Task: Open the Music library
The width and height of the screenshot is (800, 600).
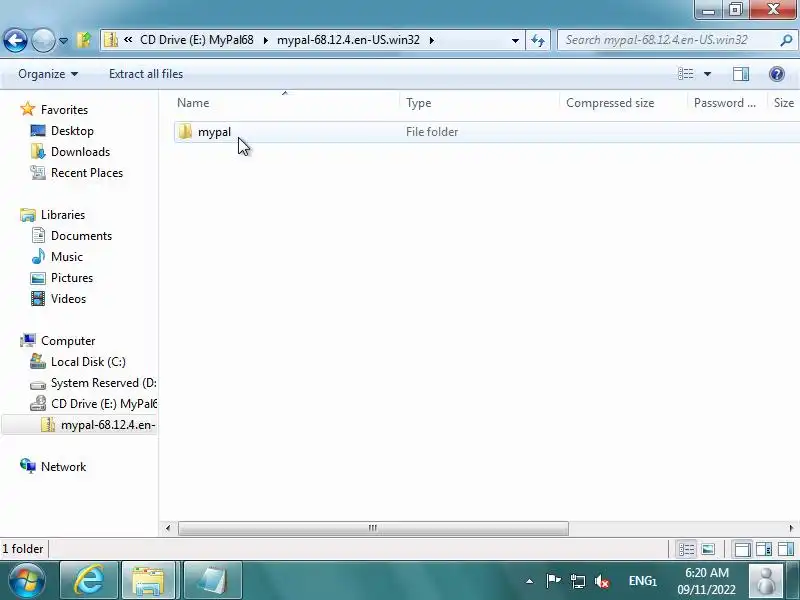Action: click(67, 257)
